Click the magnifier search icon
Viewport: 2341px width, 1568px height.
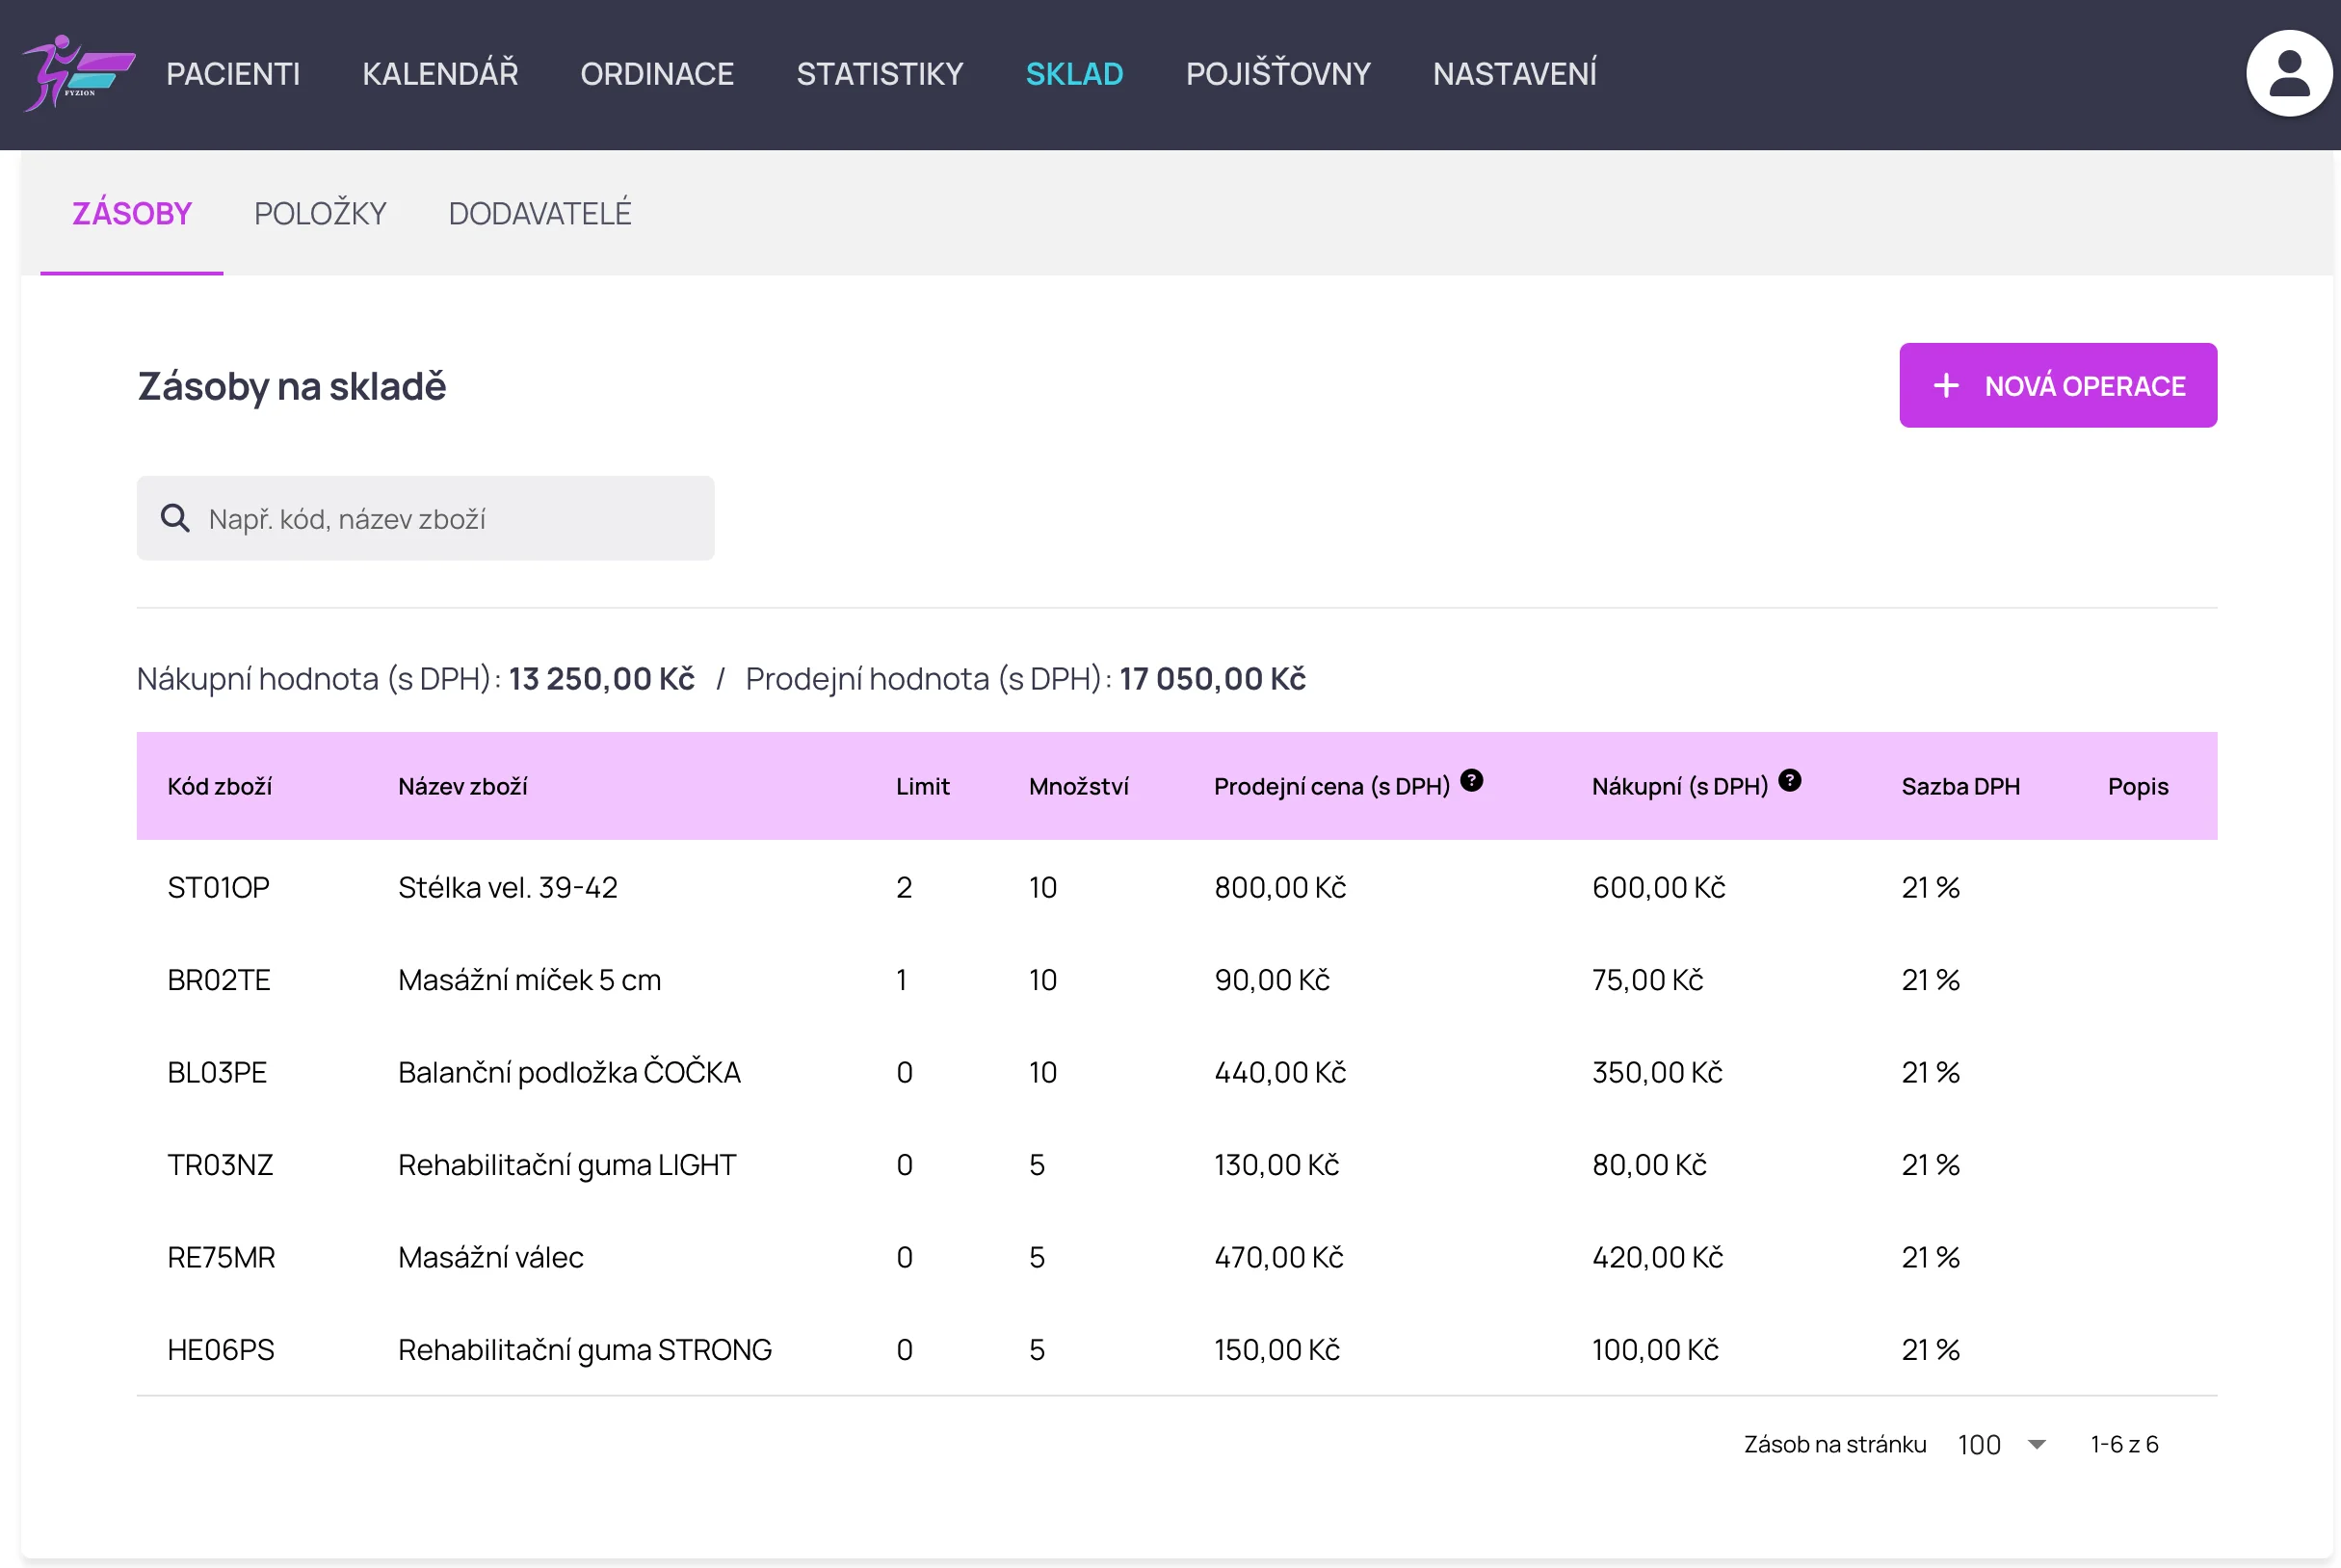[175, 518]
